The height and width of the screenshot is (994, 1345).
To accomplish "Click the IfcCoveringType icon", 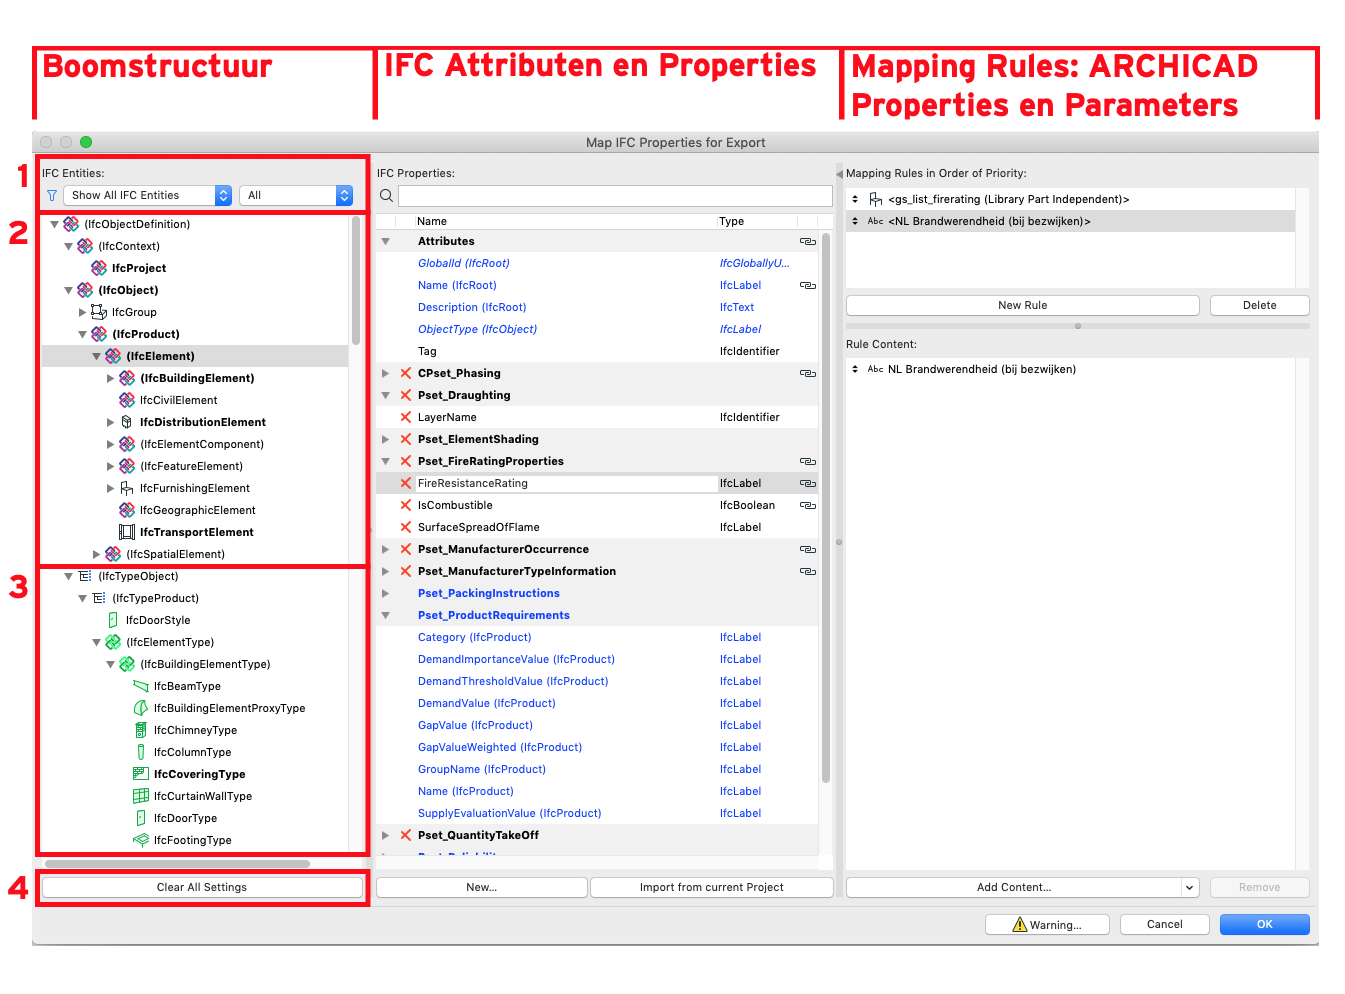I will 141,774.
